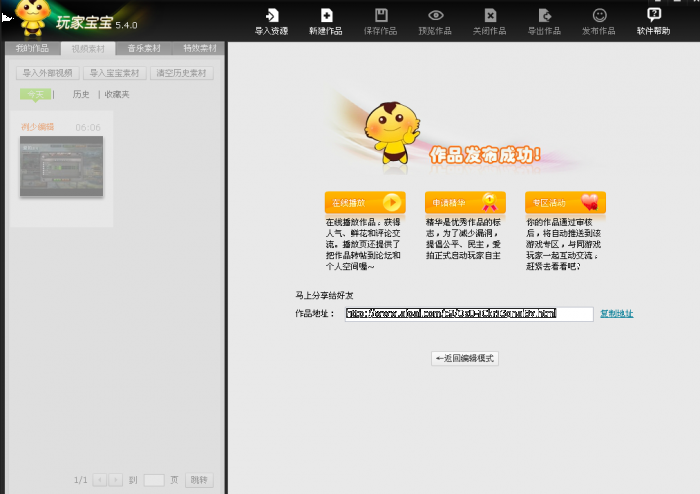This screenshot has width=700, height=494.
Task: Click the 关闭作品 icon
Action: click(490, 16)
